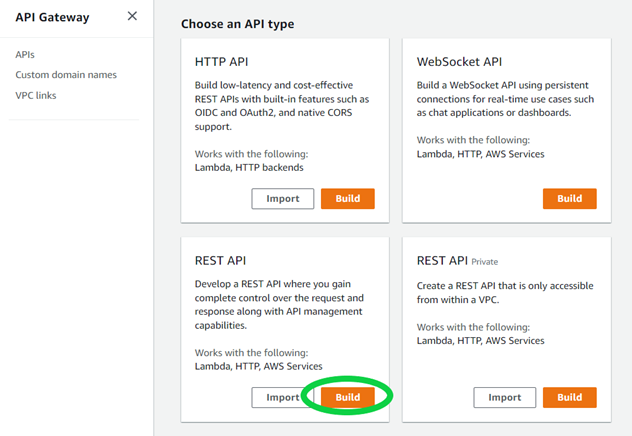Go to Custom domain names
Viewport: 632px width, 436px height.
(x=66, y=75)
